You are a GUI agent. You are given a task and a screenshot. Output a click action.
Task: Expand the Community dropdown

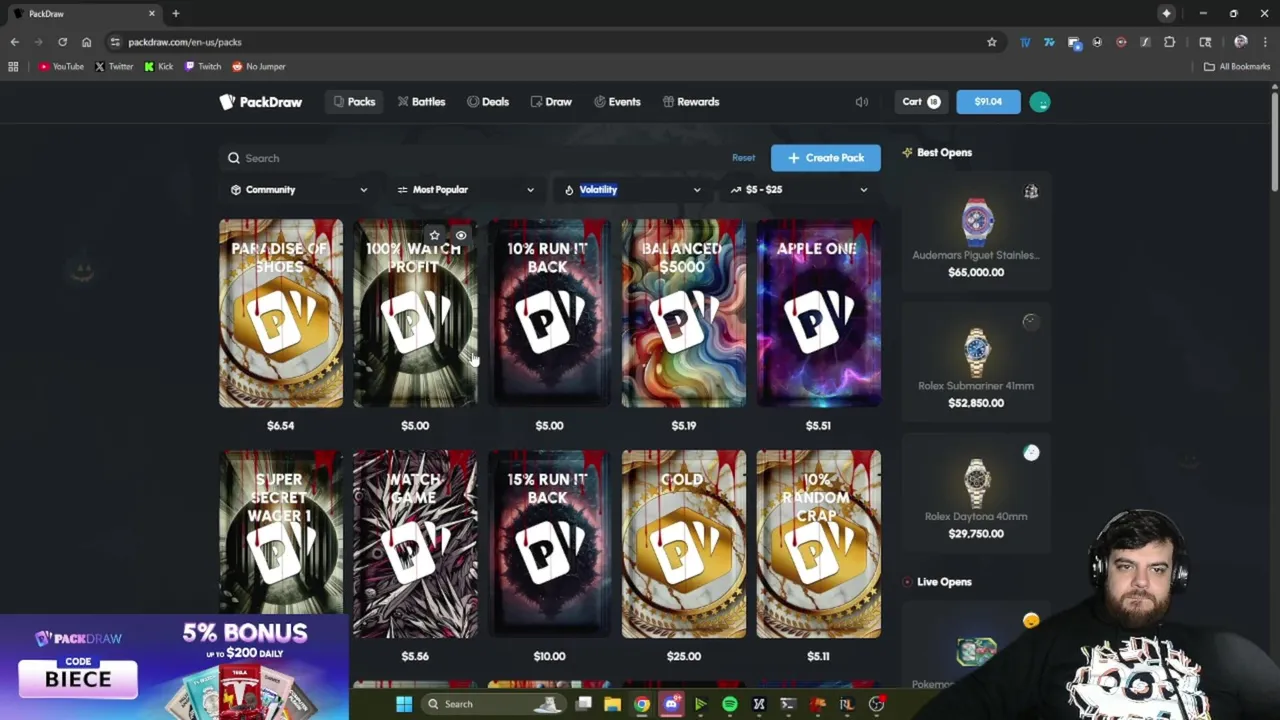click(x=298, y=189)
